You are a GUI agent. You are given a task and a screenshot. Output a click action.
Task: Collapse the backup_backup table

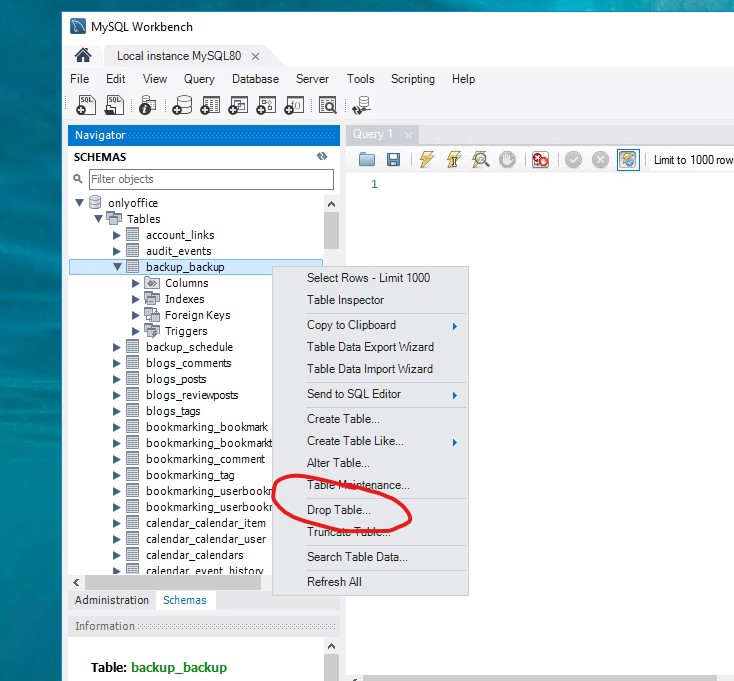pos(117,267)
